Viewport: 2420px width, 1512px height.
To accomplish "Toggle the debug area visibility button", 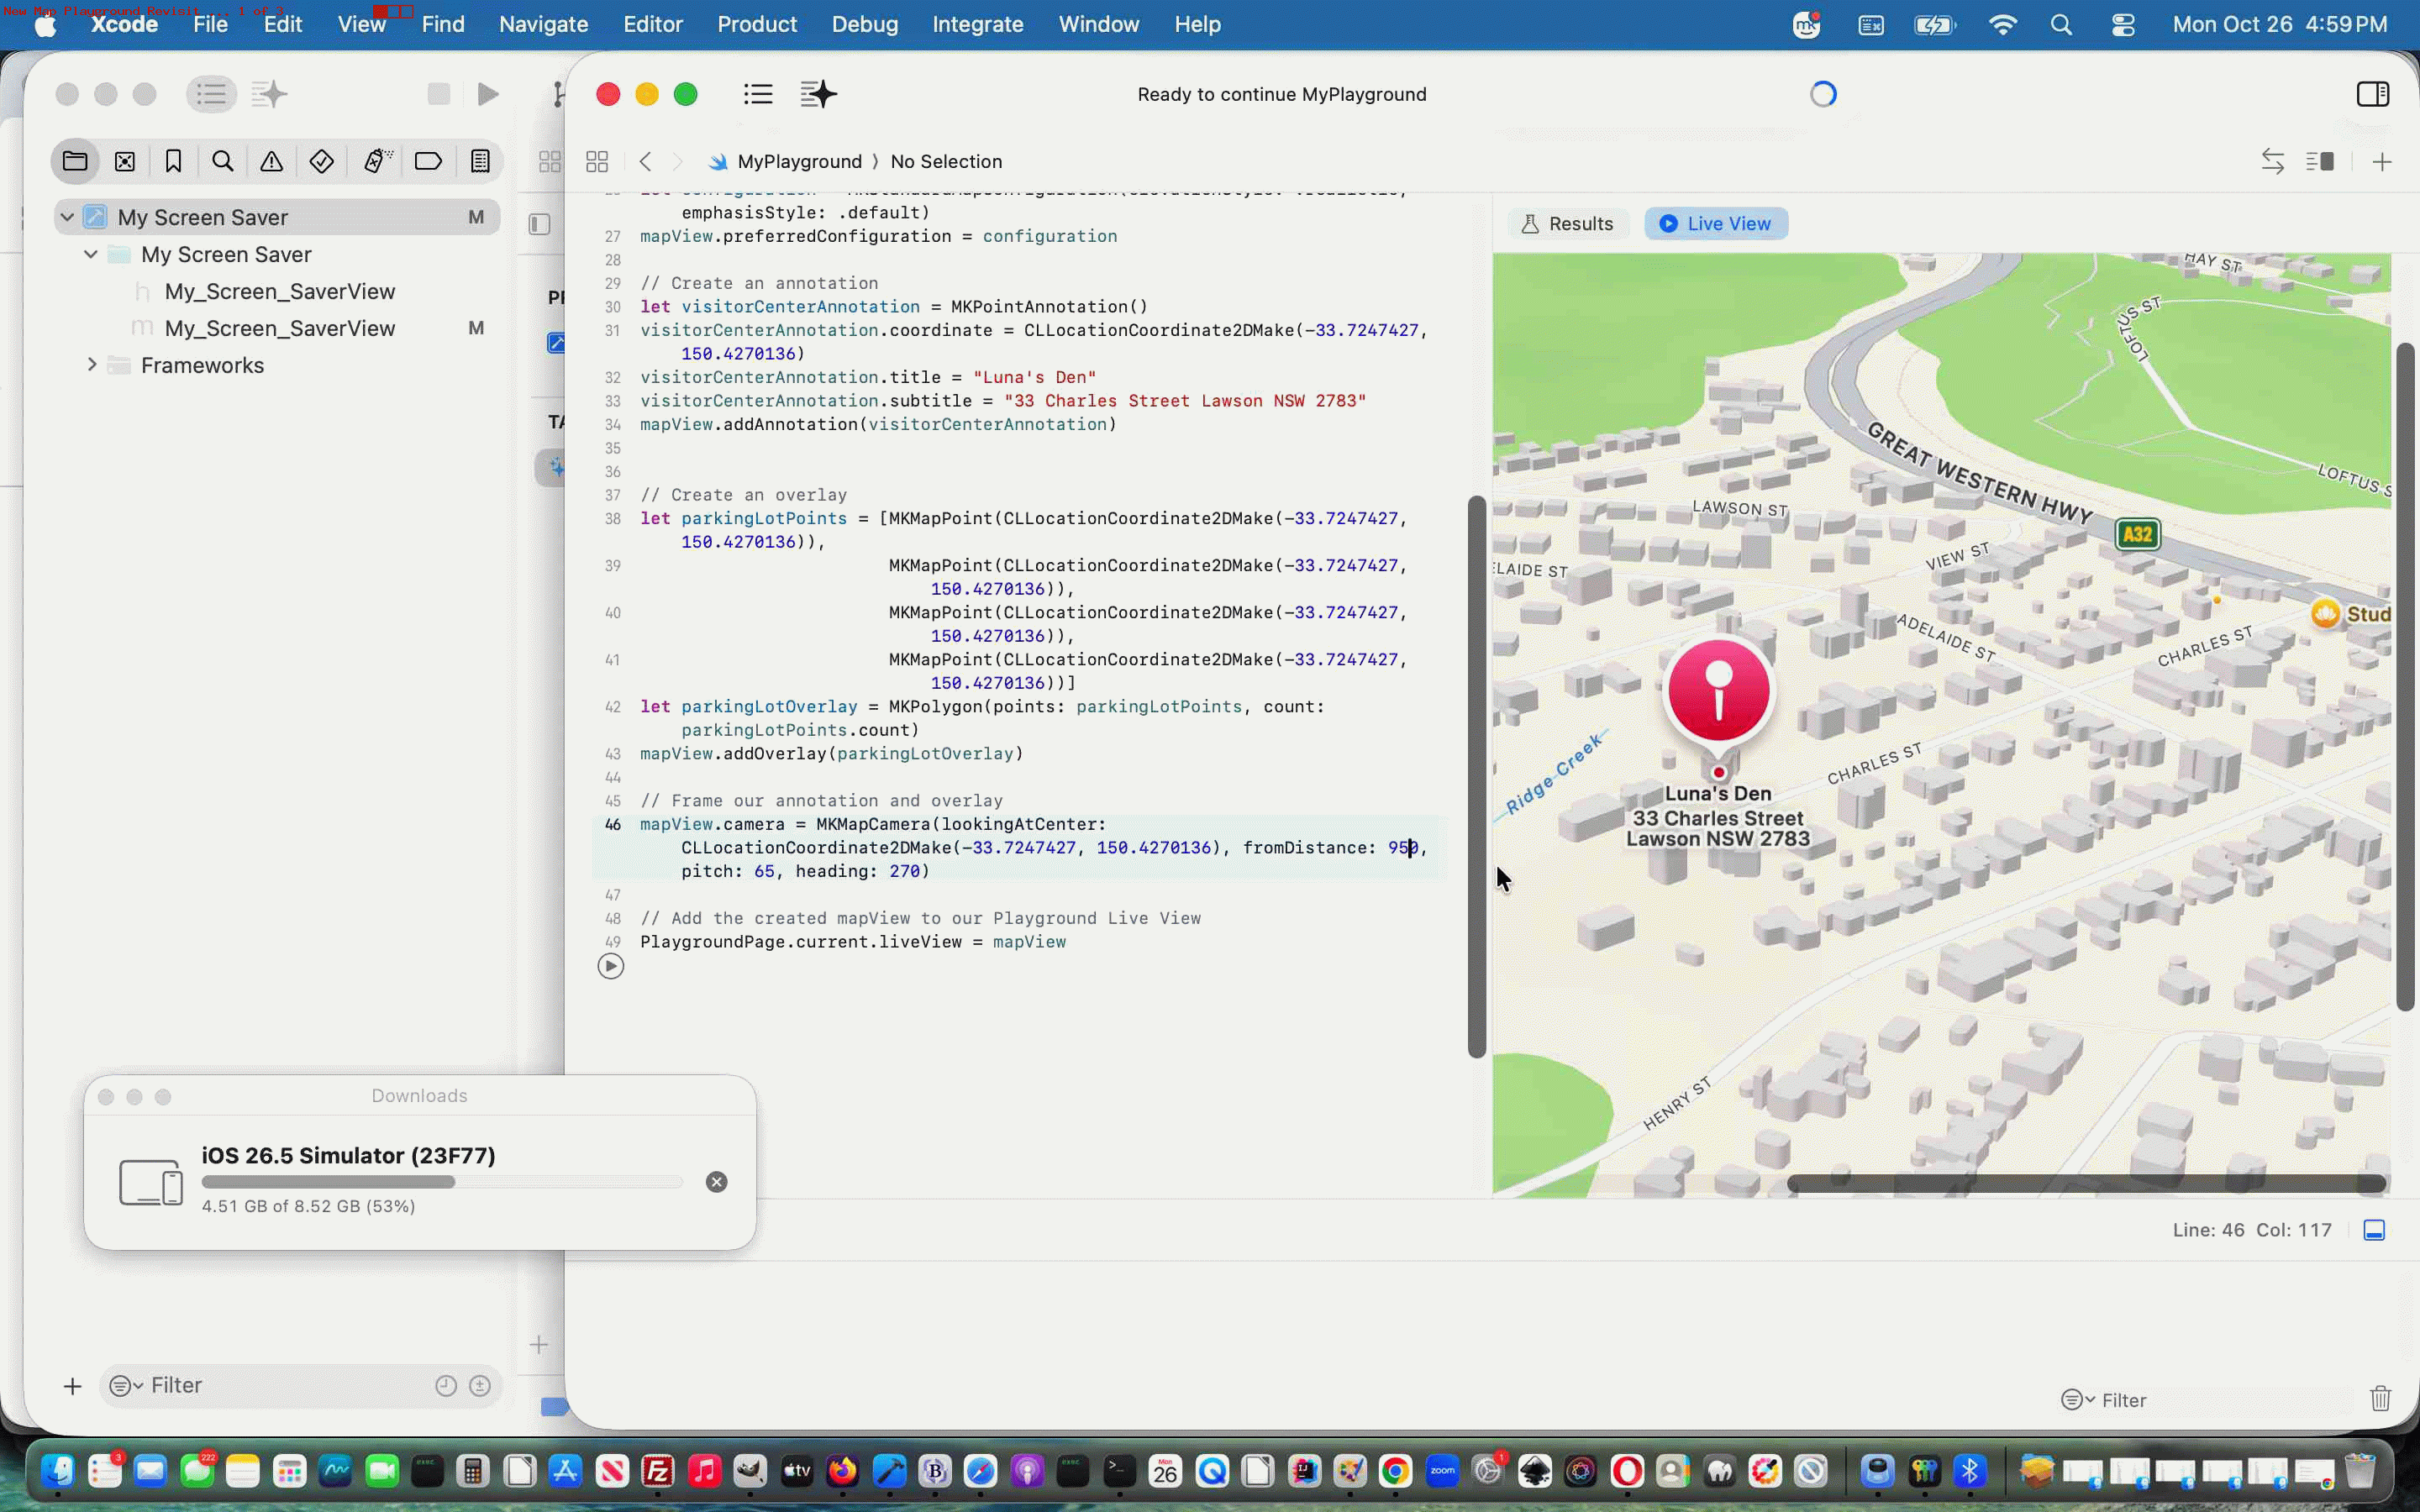I will click(2374, 1230).
